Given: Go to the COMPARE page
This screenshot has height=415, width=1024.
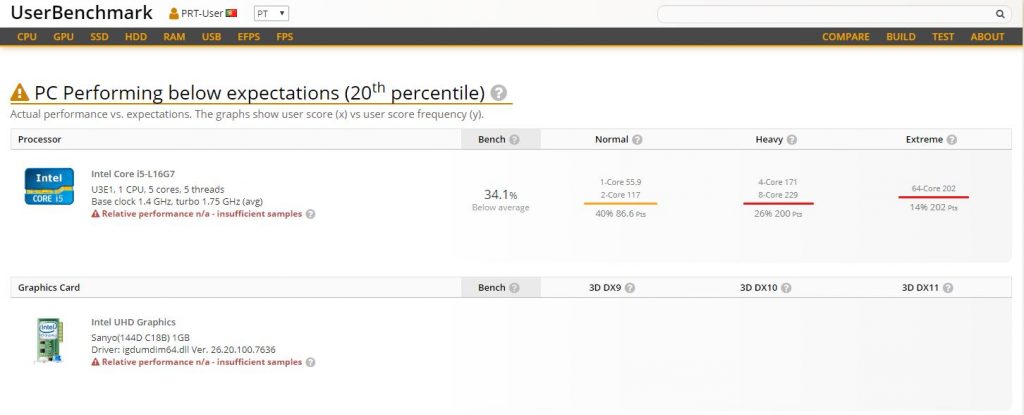Looking at the screenshot, I should coord(845,37).
